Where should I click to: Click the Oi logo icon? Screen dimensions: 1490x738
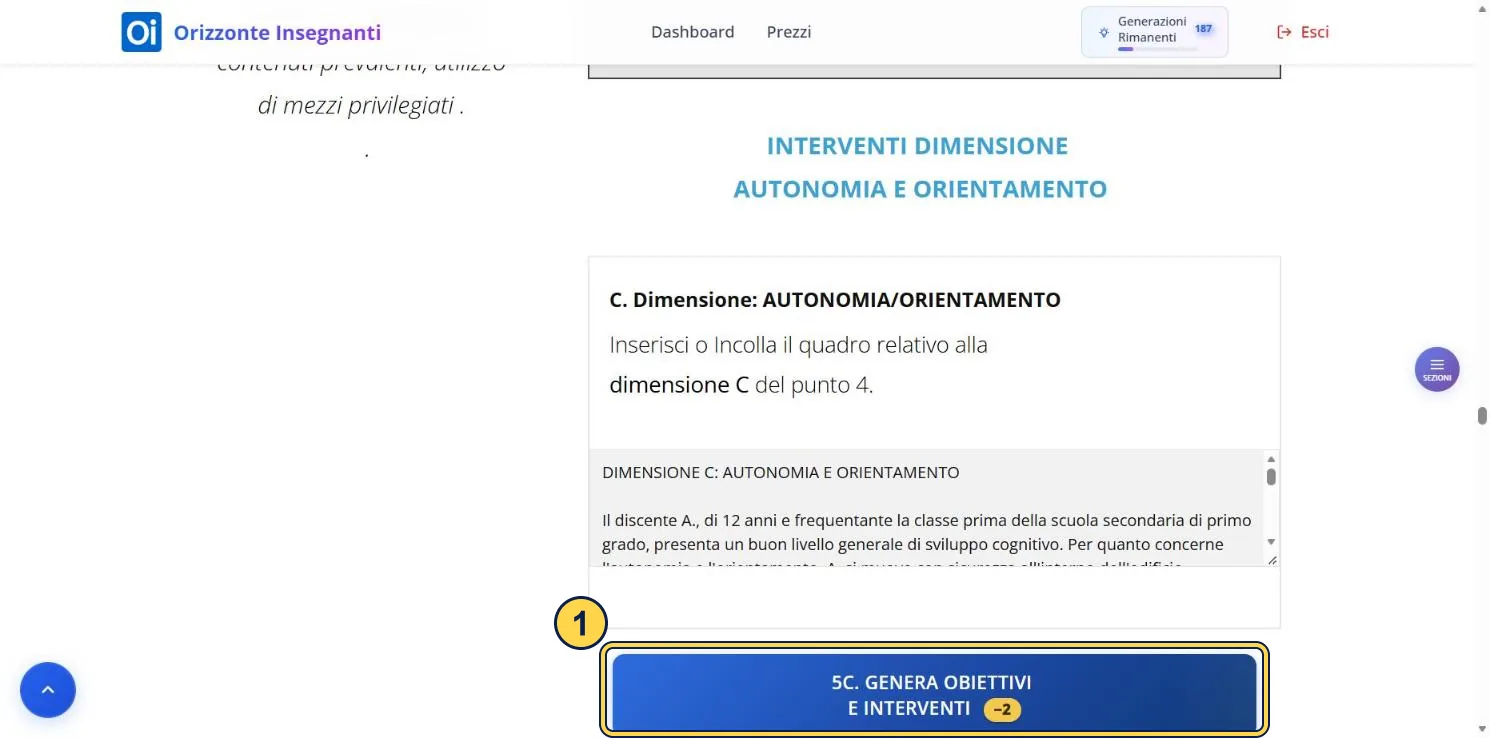tap(141, 32)
